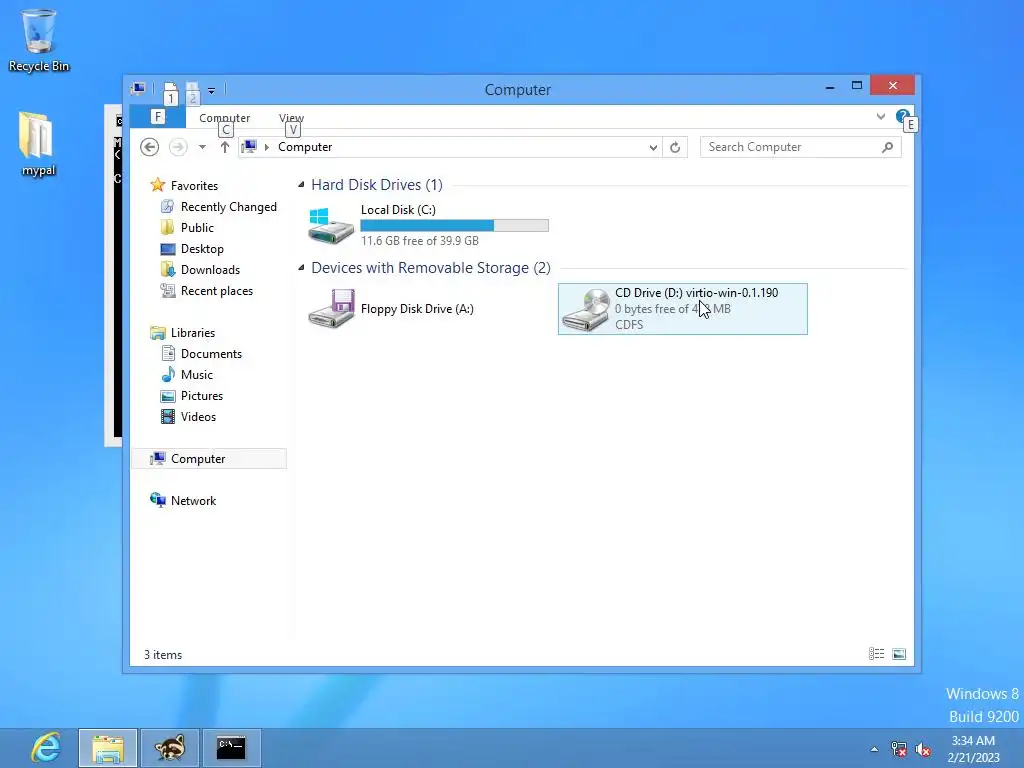
Task: Select the Floppy Disk Drive (A:) icon
Action: [330, 308]
